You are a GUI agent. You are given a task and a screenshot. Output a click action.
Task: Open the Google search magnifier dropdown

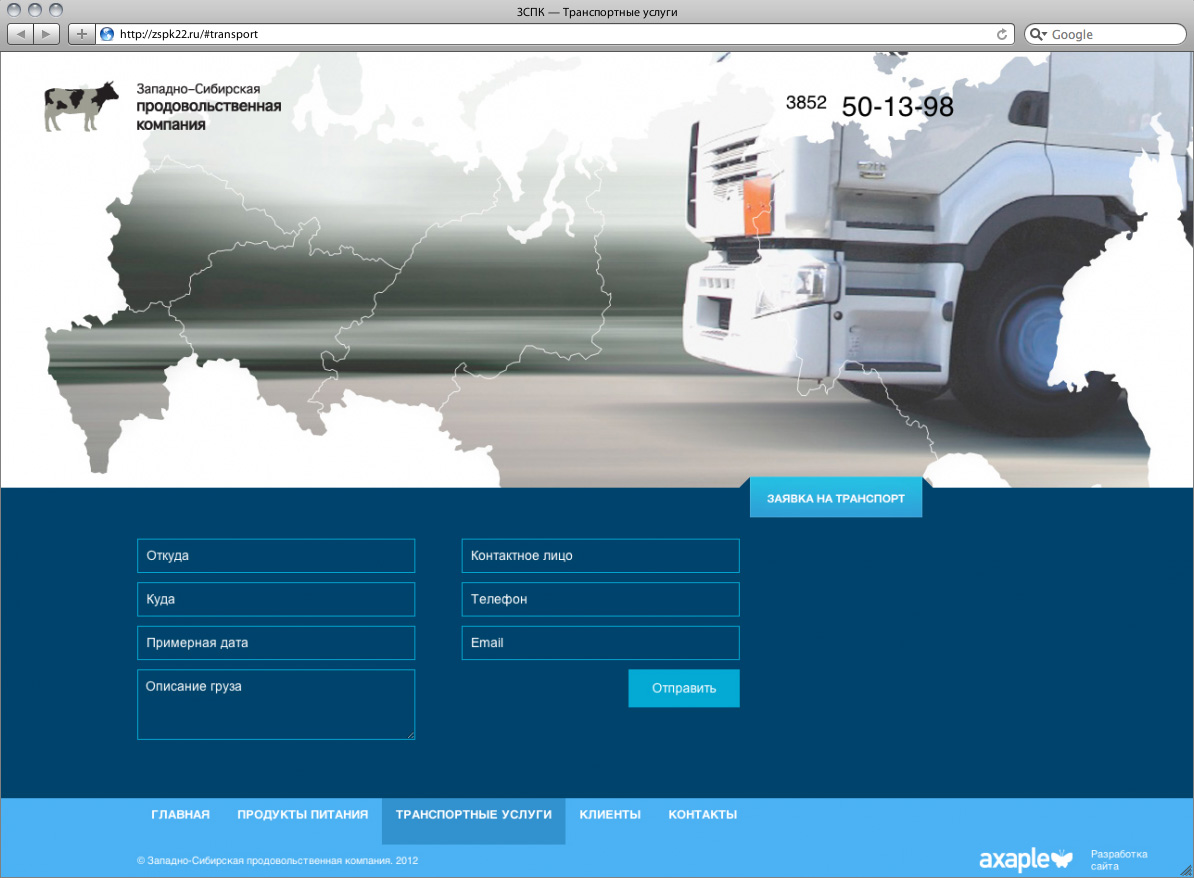coord(1038,34)
